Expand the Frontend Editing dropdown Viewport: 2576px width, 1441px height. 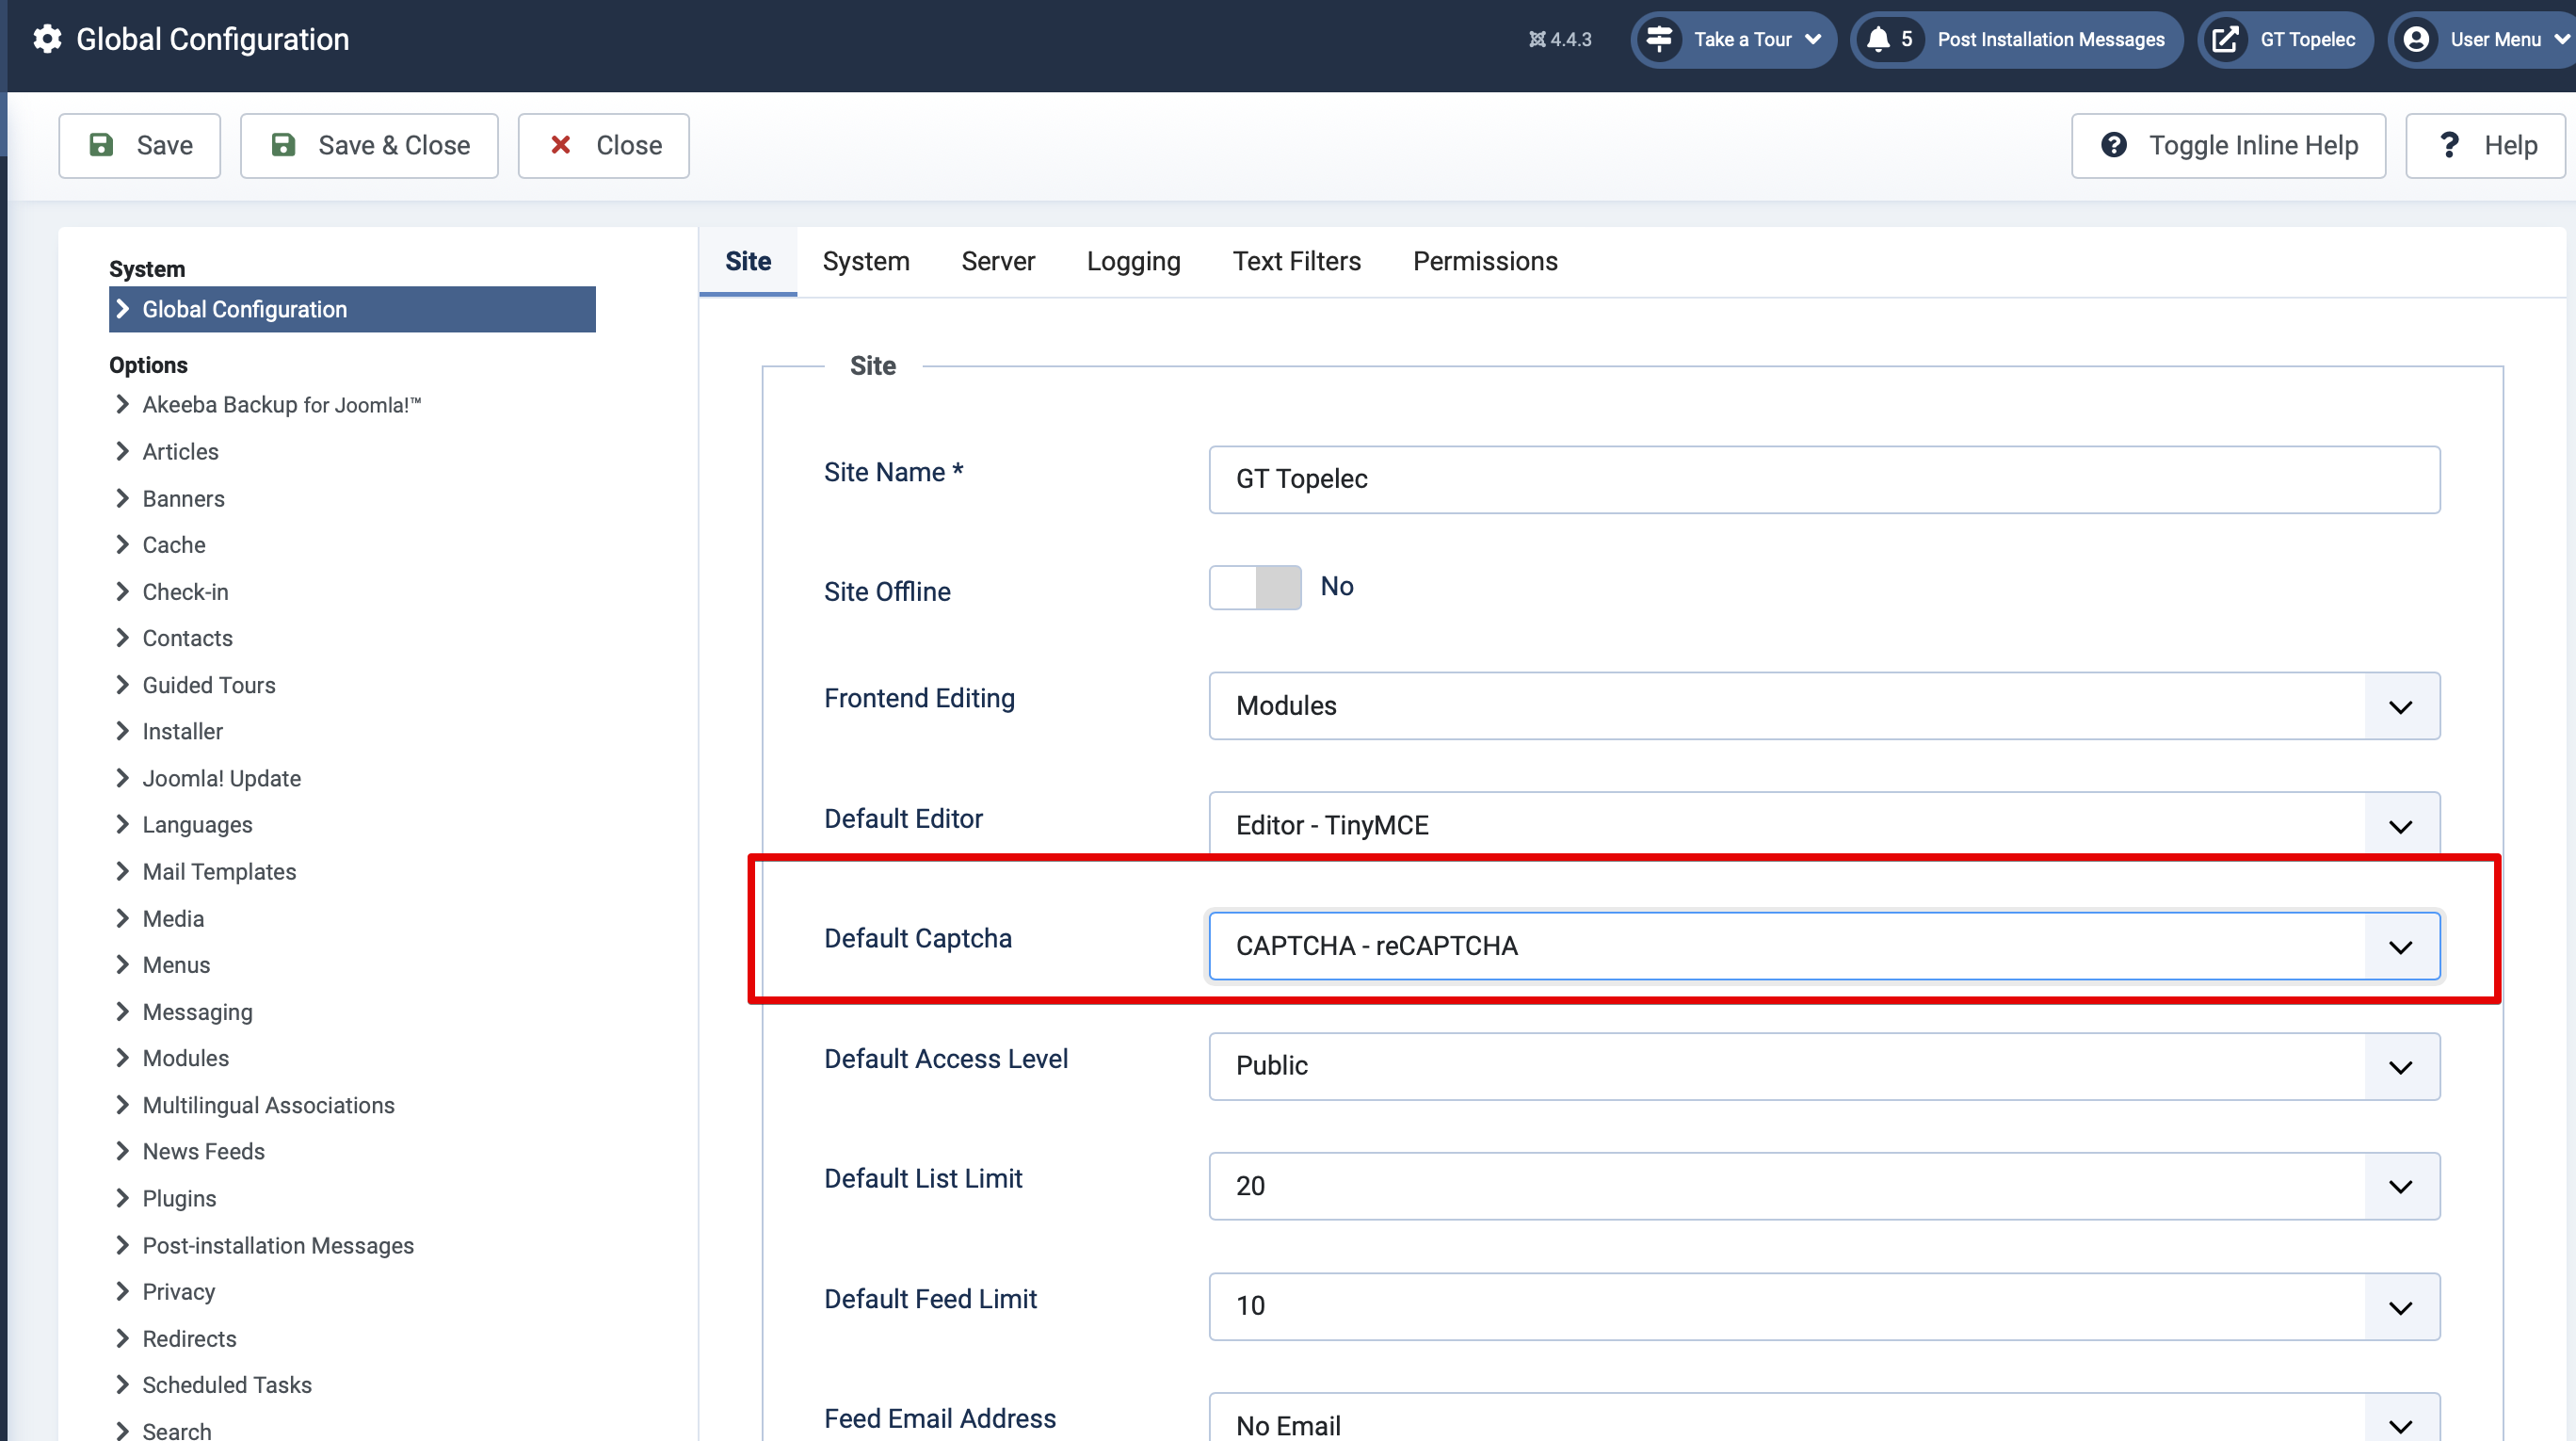pos(1823,706)
